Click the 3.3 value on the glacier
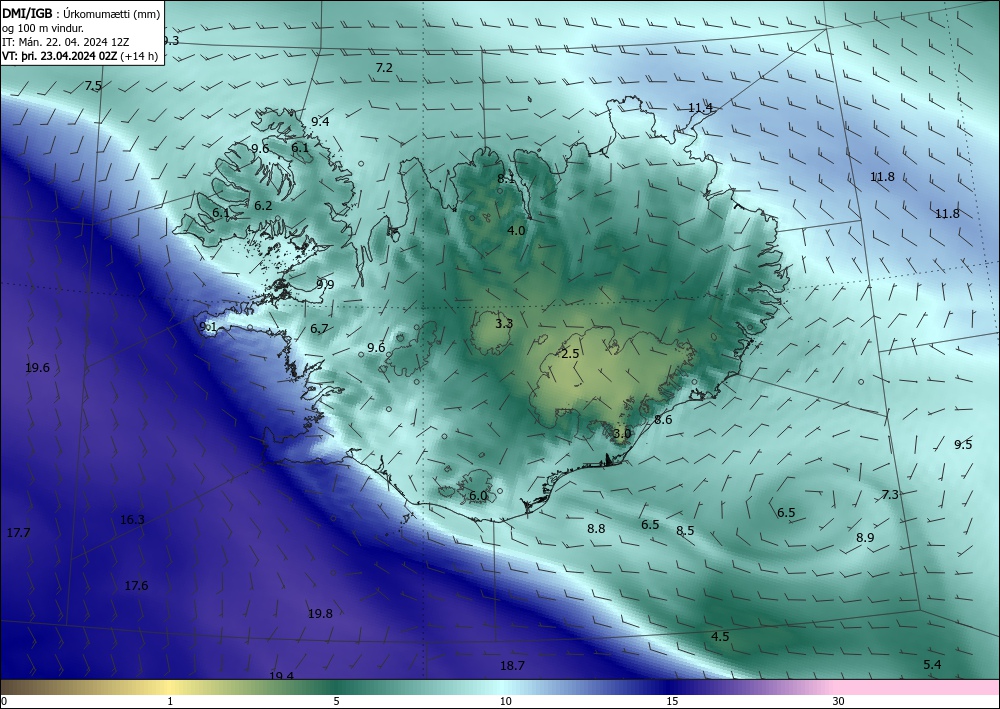This screenshot has height=709, width=1000. (x=504, y=324)
